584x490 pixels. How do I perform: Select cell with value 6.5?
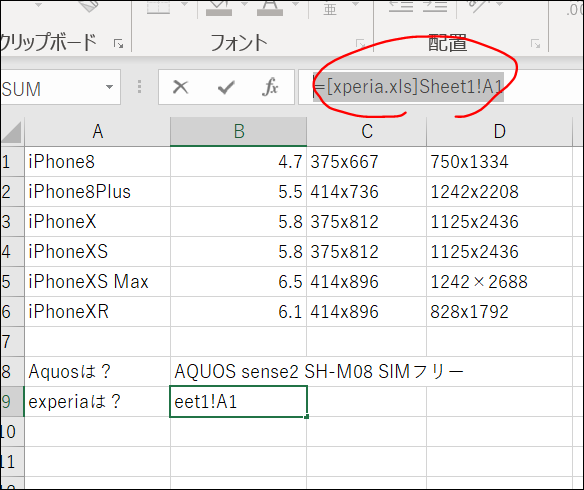click(238, 281)
